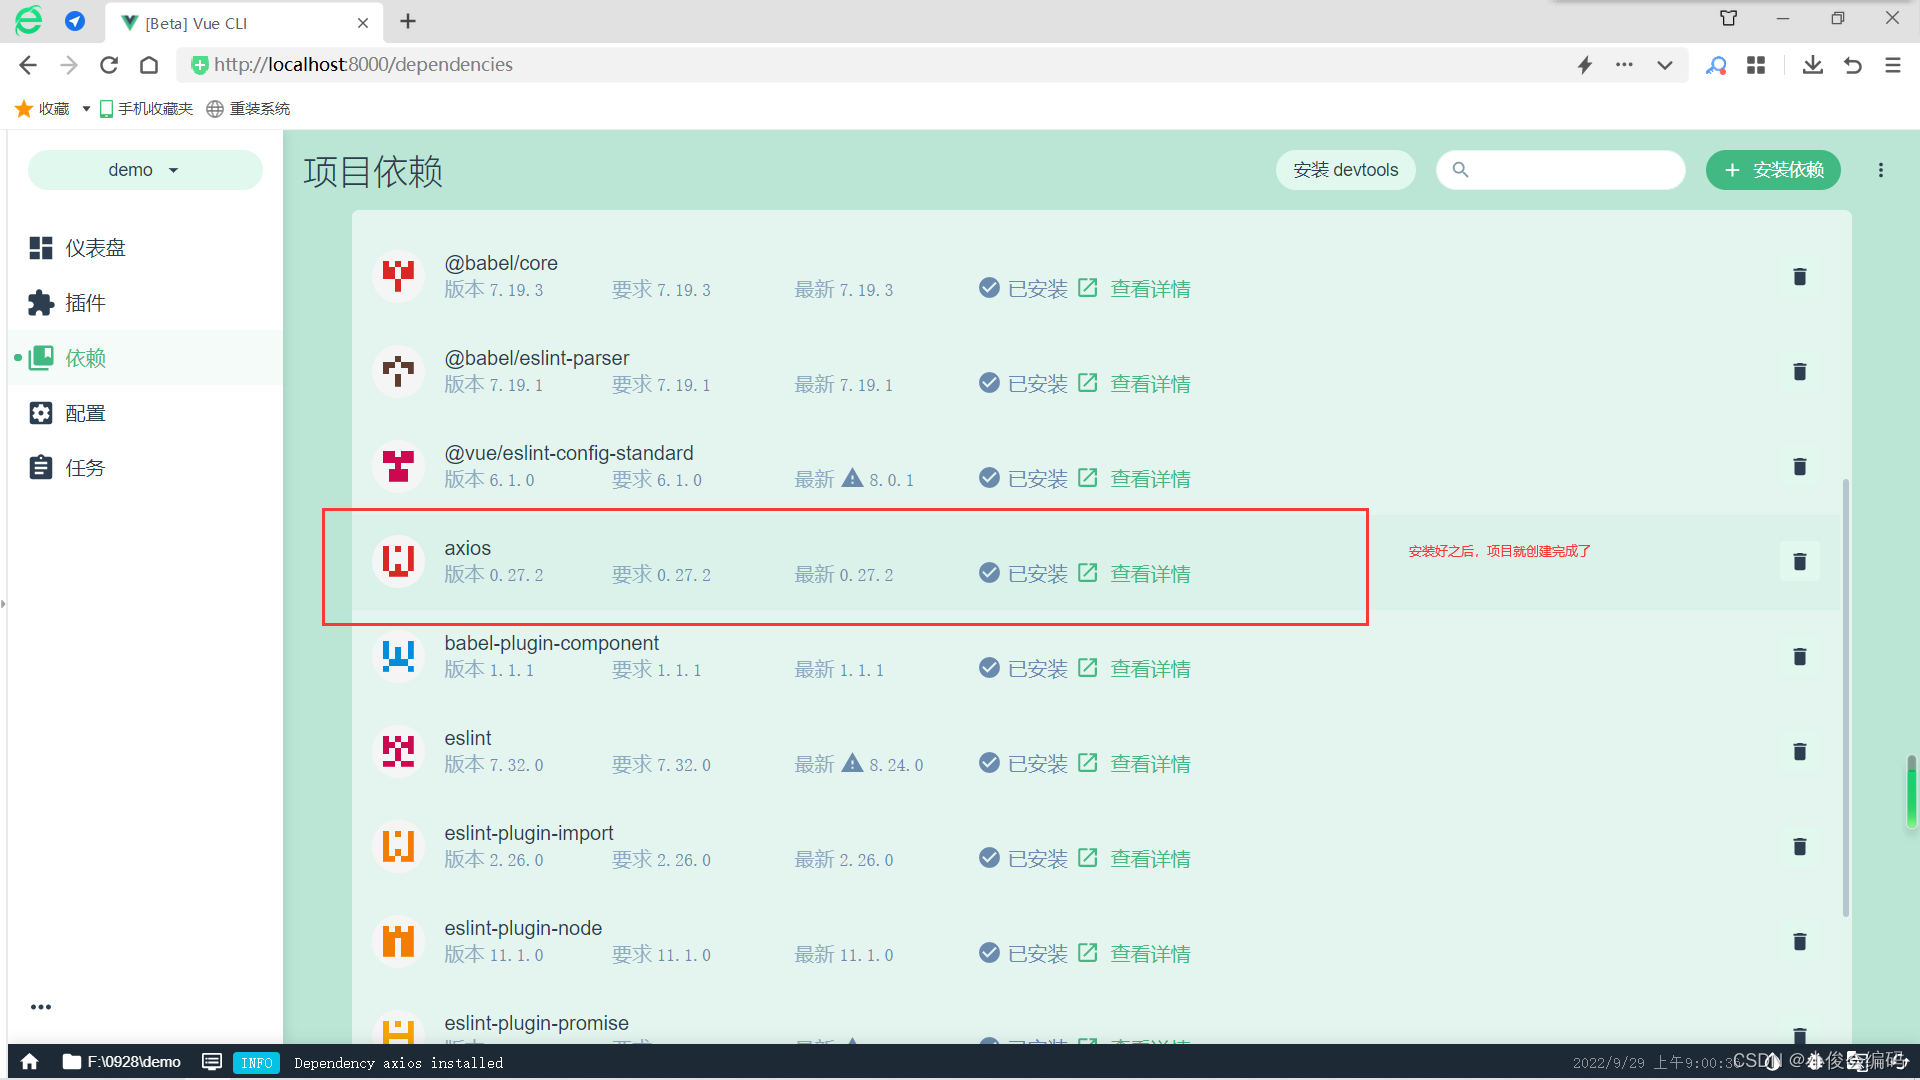
Task: Open the 重装系统 bookmark
Action: (248, 108)
